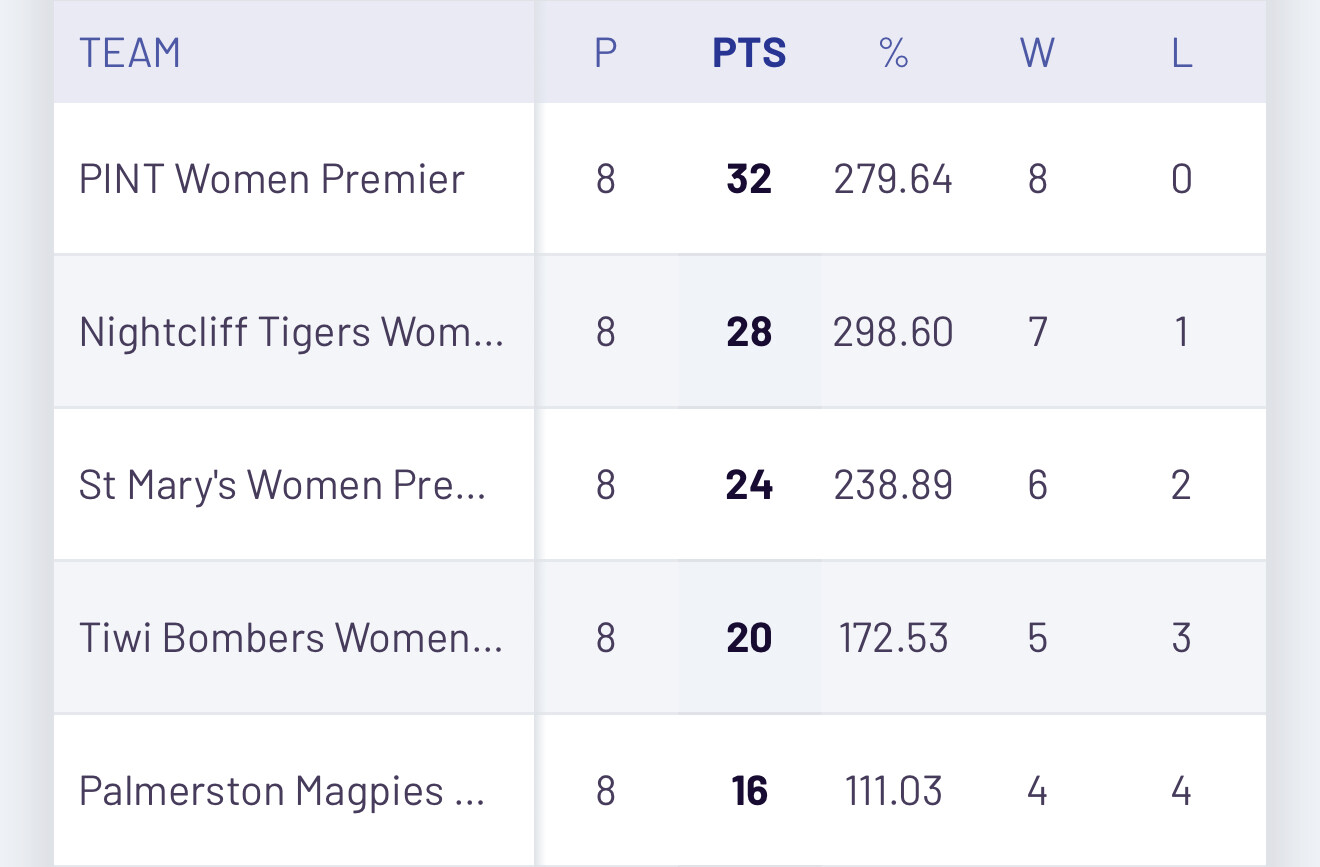Click St Mary's 238.89 percentage cell
This screenshot has height=867, width=1320.
point(893,485)
